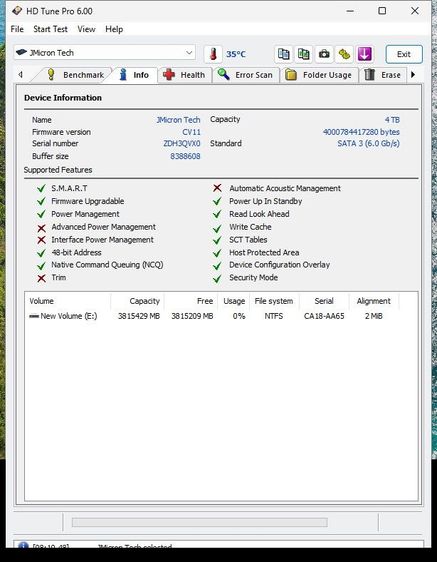Select the Info tab
Image resolution: width=437 pixels, height=562 pixels.
click(135, 75)
